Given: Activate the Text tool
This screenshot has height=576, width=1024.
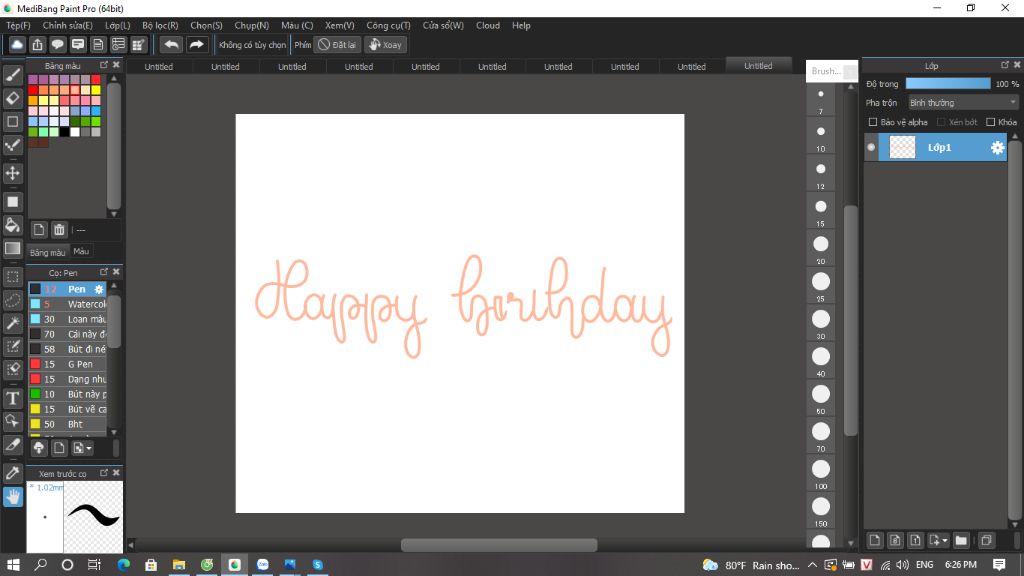Looking at the screenshot, I should [13, 398].
